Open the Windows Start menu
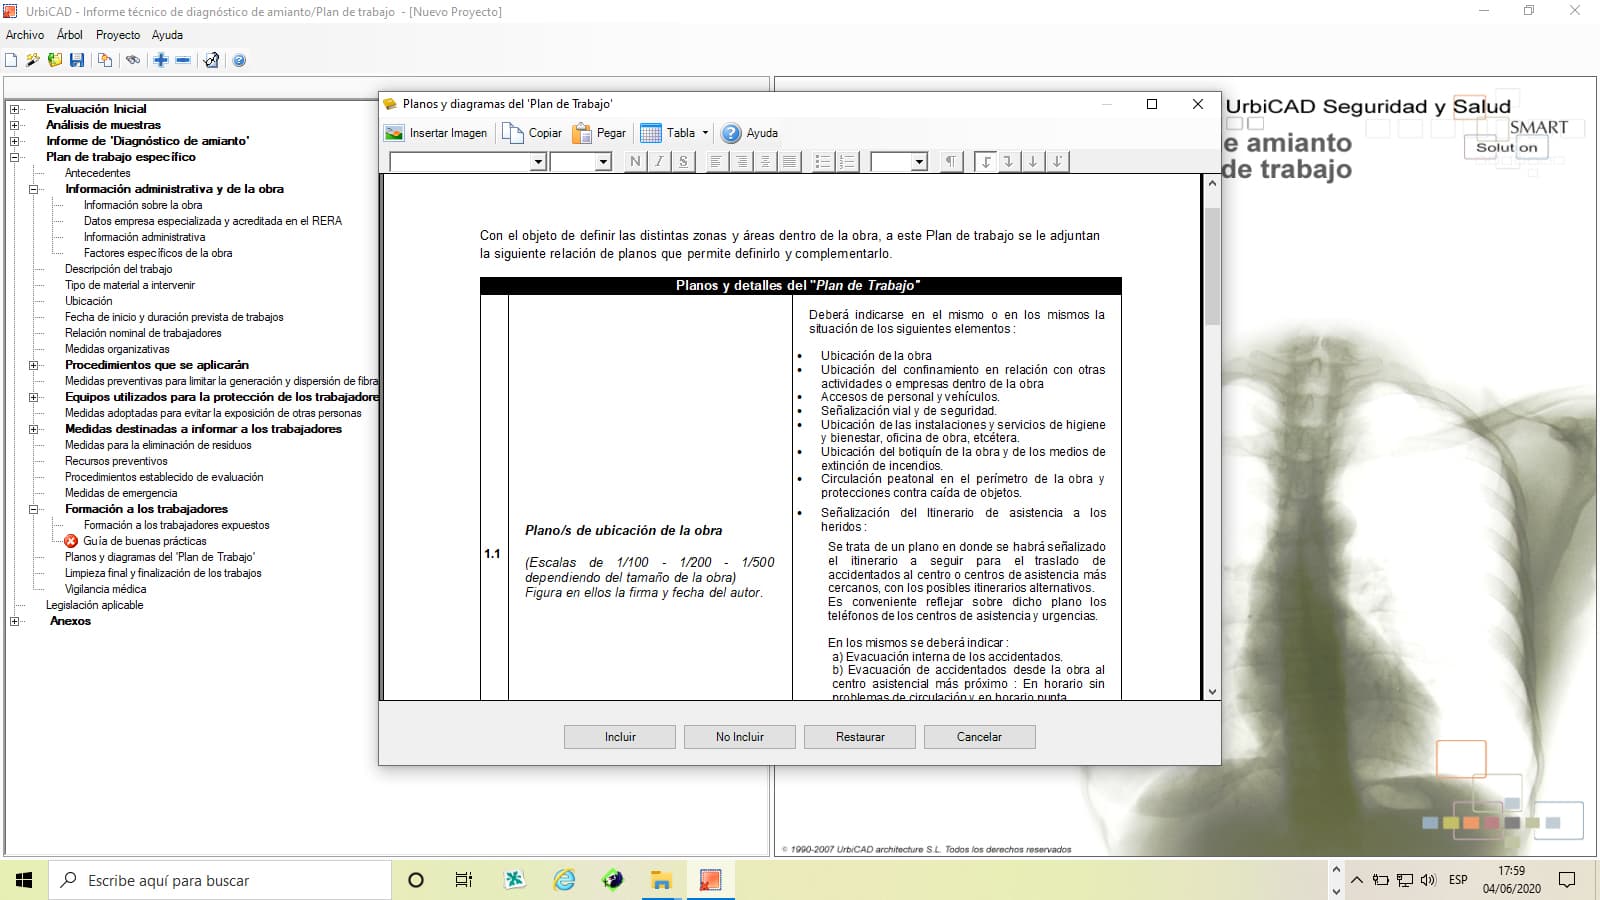 click(24, 880)
